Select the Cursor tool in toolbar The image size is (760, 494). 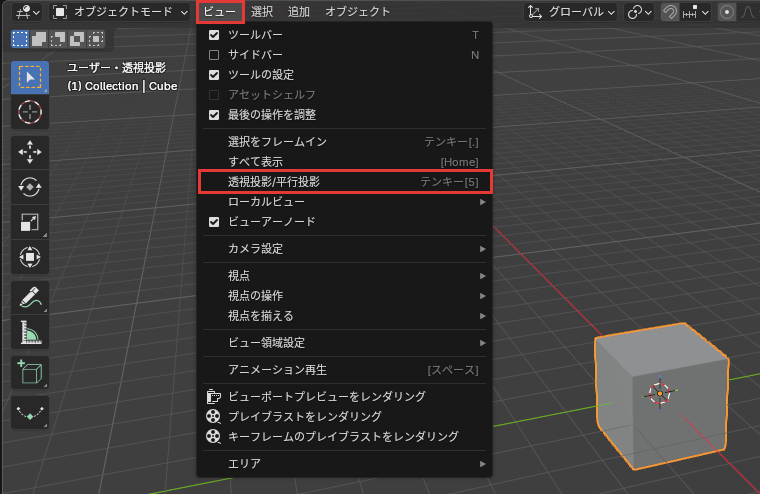[x=30, y=112]
